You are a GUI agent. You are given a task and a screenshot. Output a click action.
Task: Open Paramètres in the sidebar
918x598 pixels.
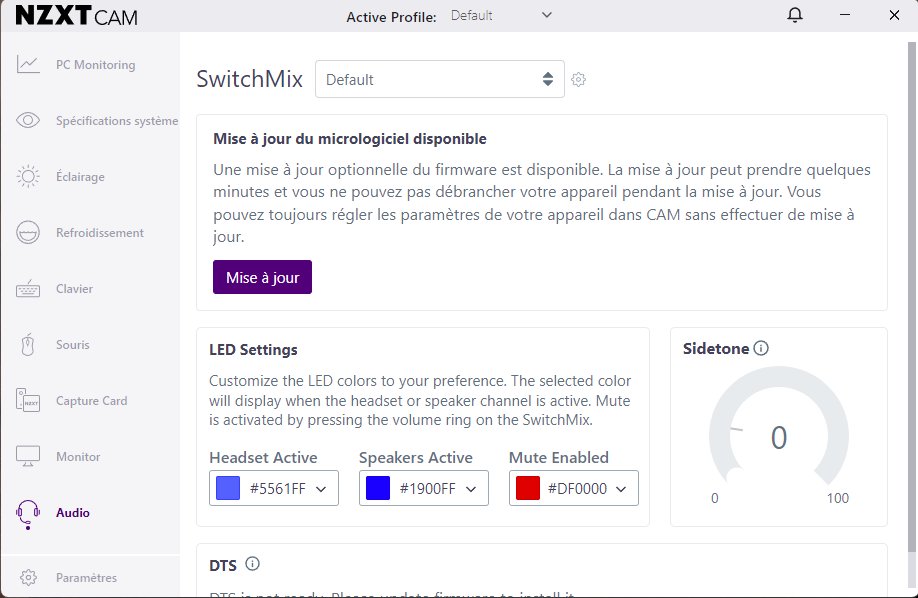[x=86, y=577]
